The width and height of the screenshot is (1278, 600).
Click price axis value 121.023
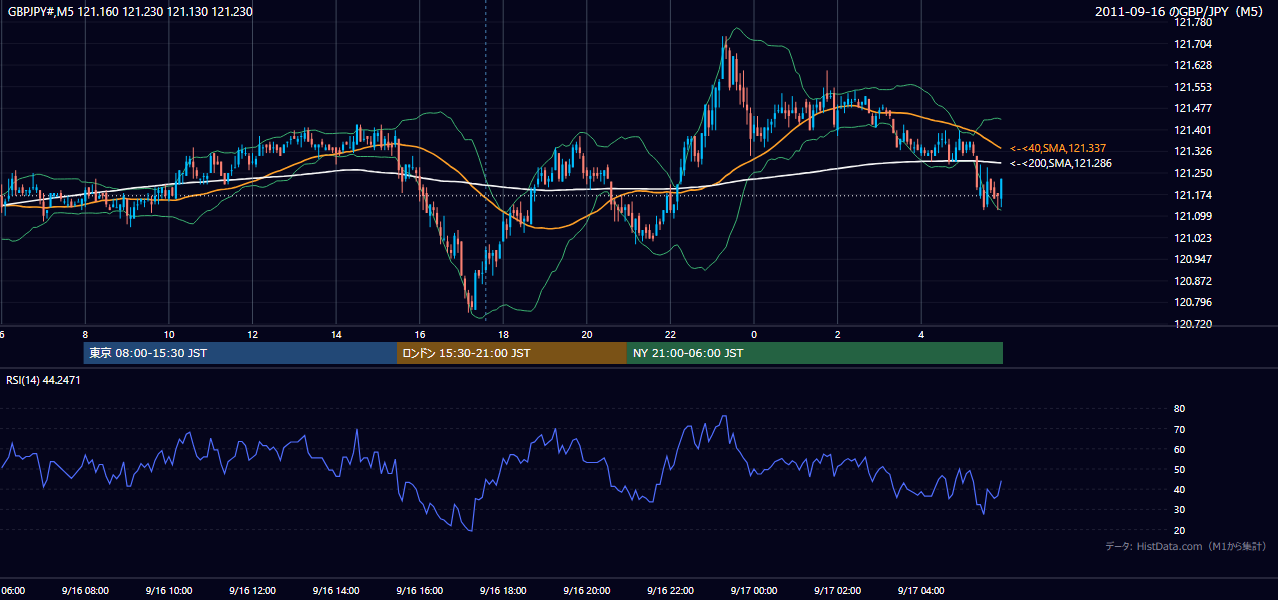click(x=1191, y=238)
